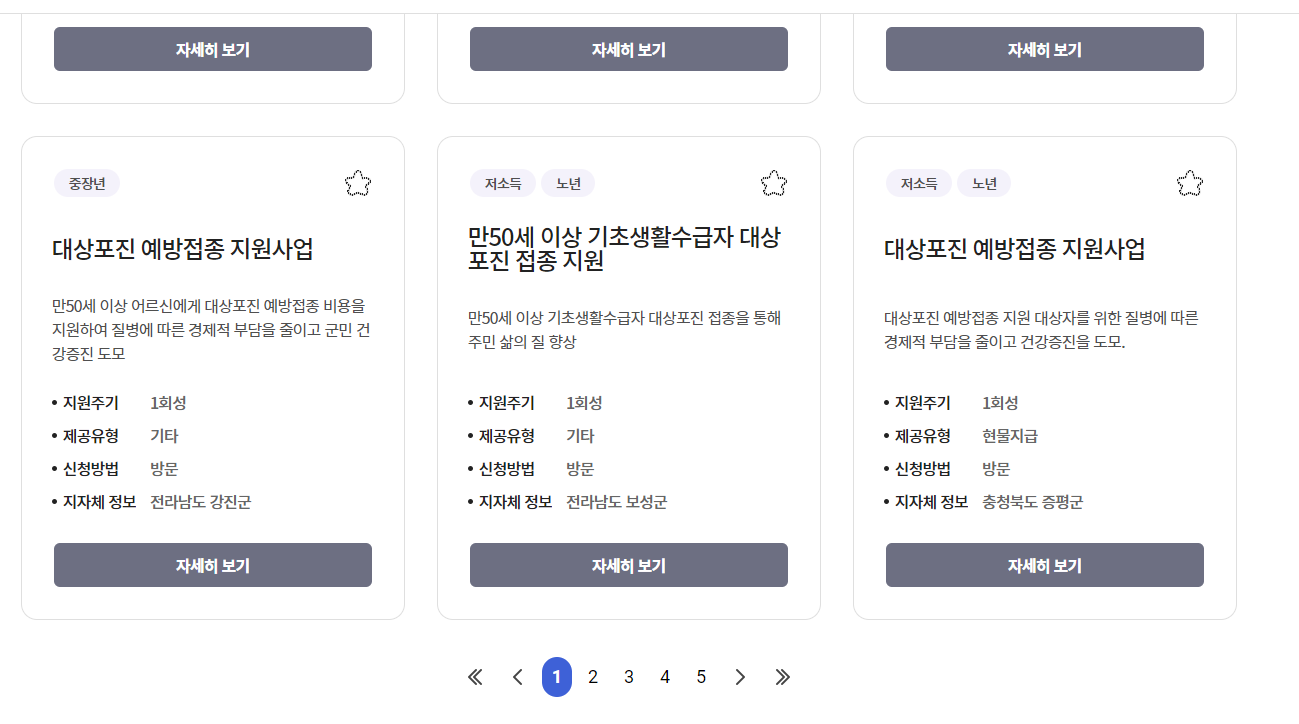Select the 중장년 category tag
1299x724 pixels.
(84, 183)
